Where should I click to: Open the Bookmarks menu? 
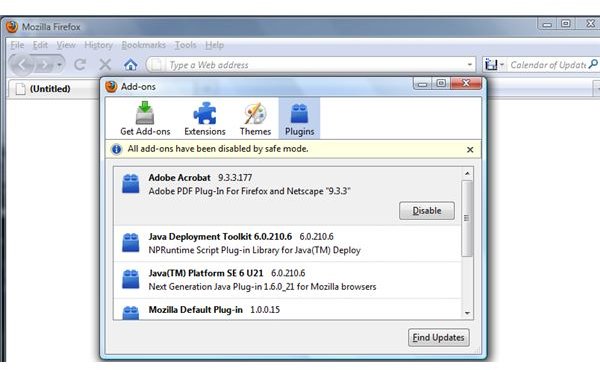143,45
